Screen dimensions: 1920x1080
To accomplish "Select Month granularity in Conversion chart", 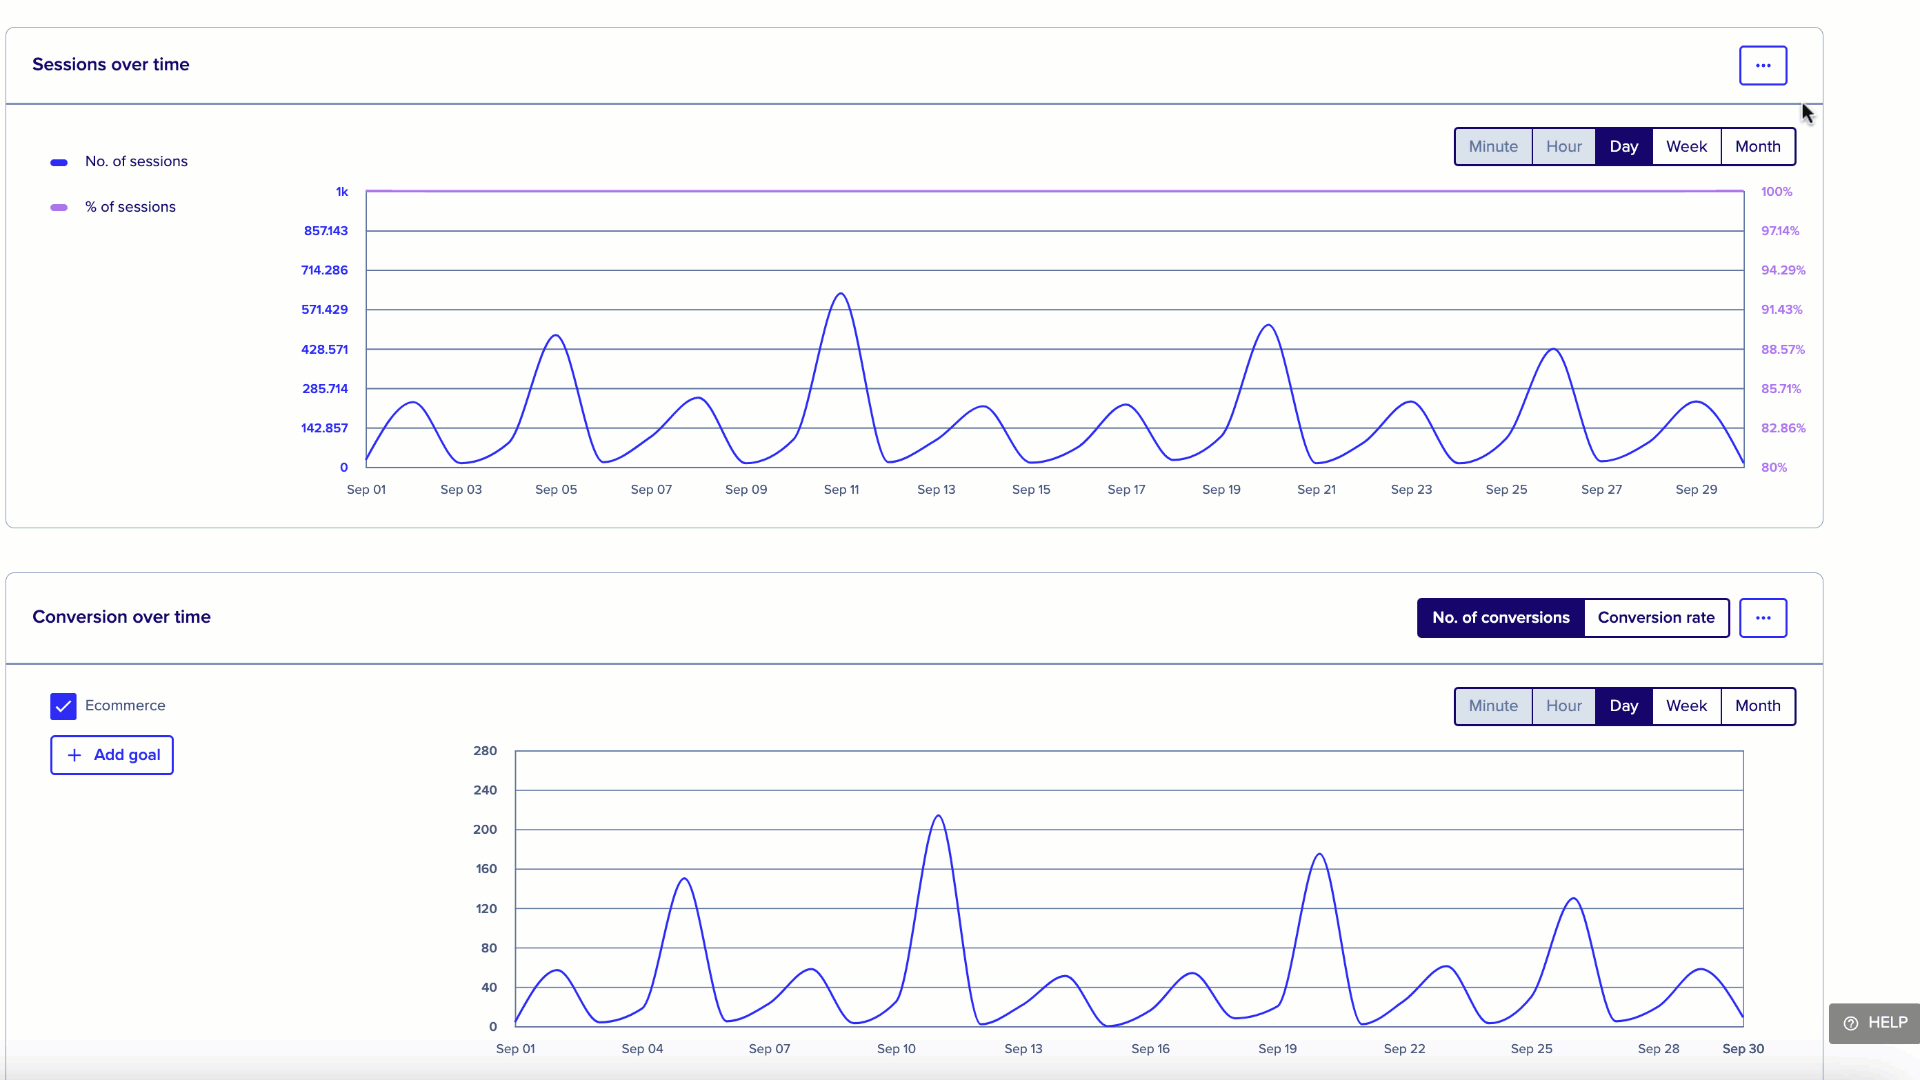I will coord(1758,706).
